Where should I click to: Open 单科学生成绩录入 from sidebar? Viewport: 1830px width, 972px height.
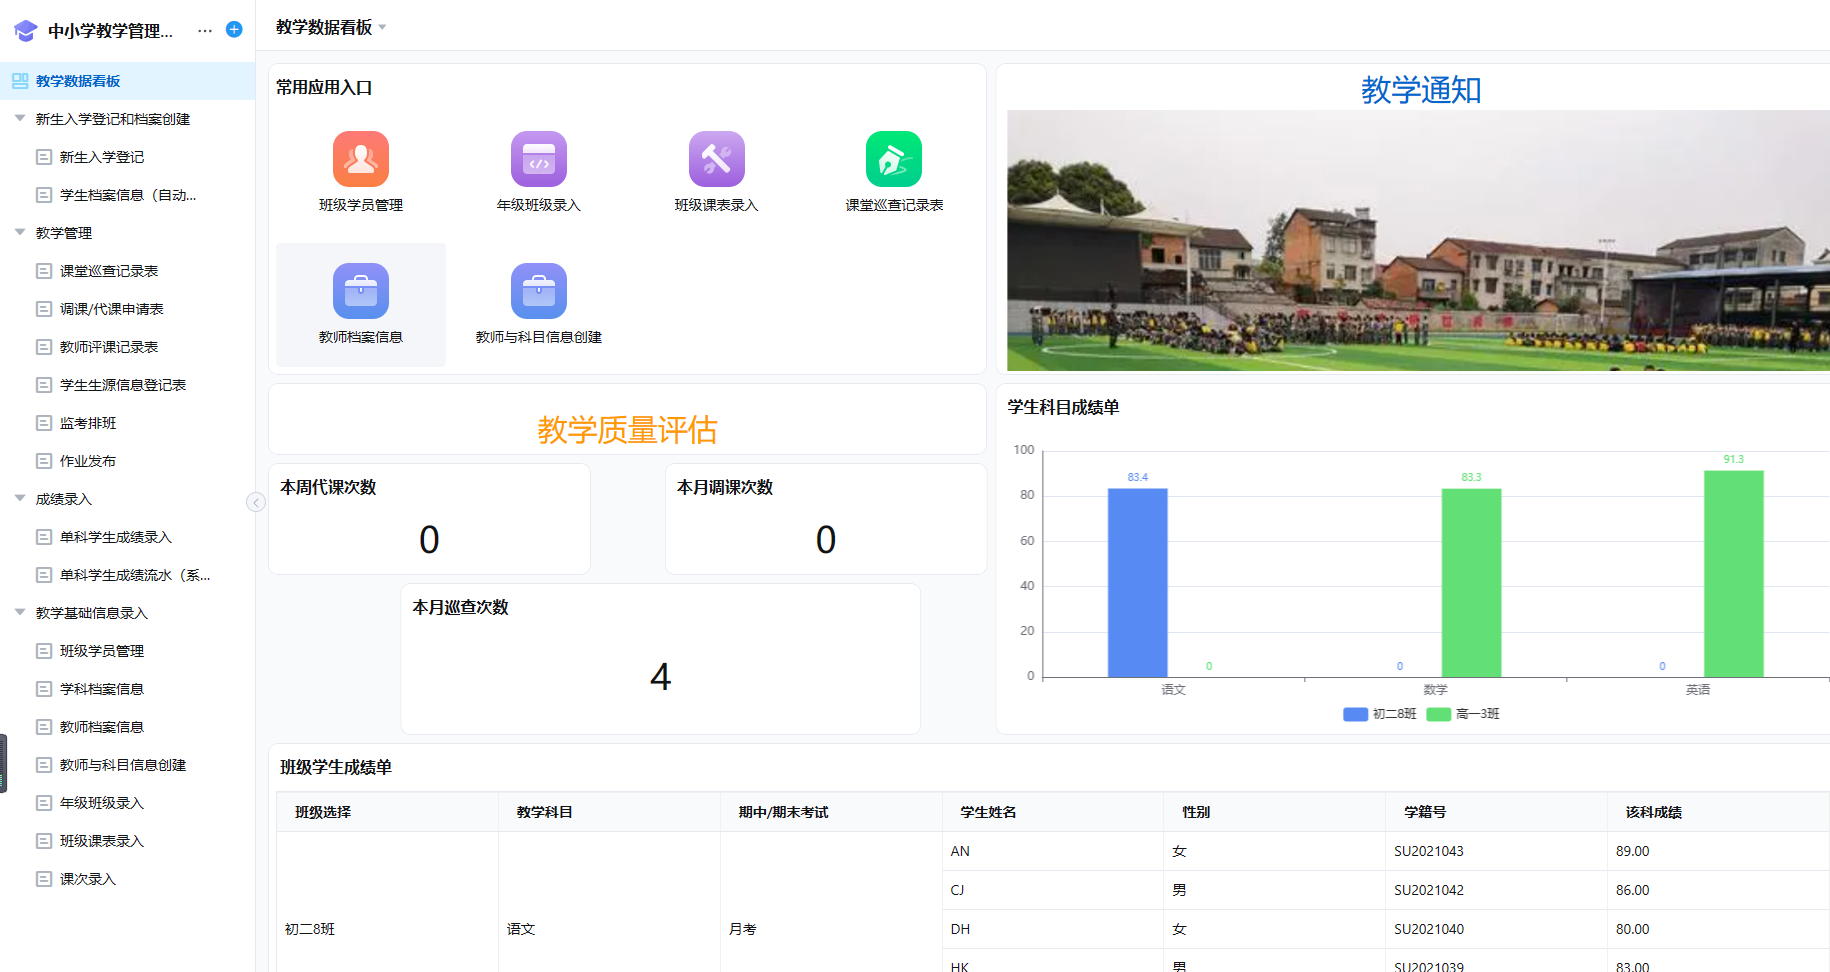[x=114, y=537]
